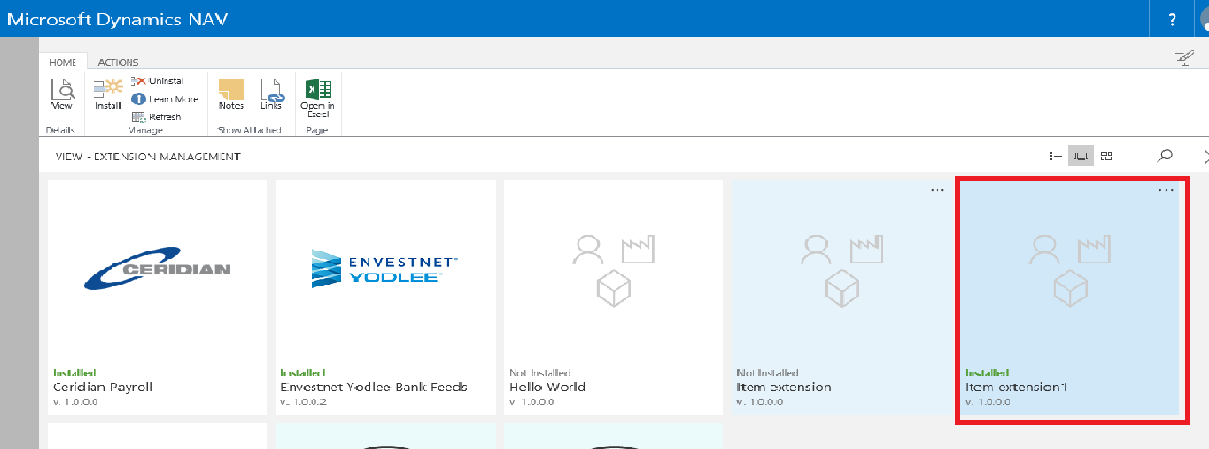Screen dimensions: 1209x449
Task: Open the Envestnet Yodlee Bank Feeds tile
Action: pyautogui.click(x=385, y=297)
